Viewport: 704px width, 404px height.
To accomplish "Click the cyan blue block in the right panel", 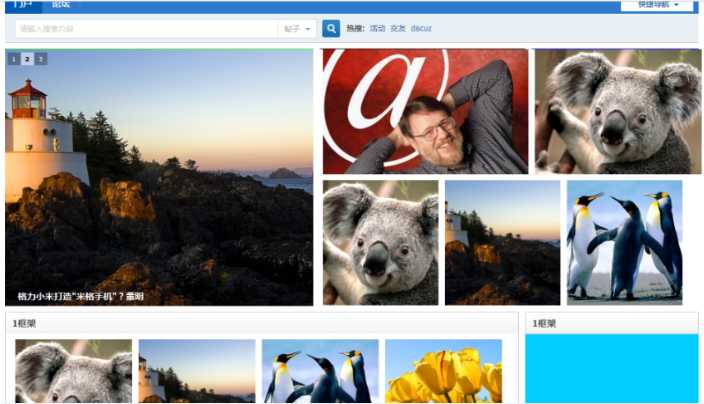I will 612,369.
